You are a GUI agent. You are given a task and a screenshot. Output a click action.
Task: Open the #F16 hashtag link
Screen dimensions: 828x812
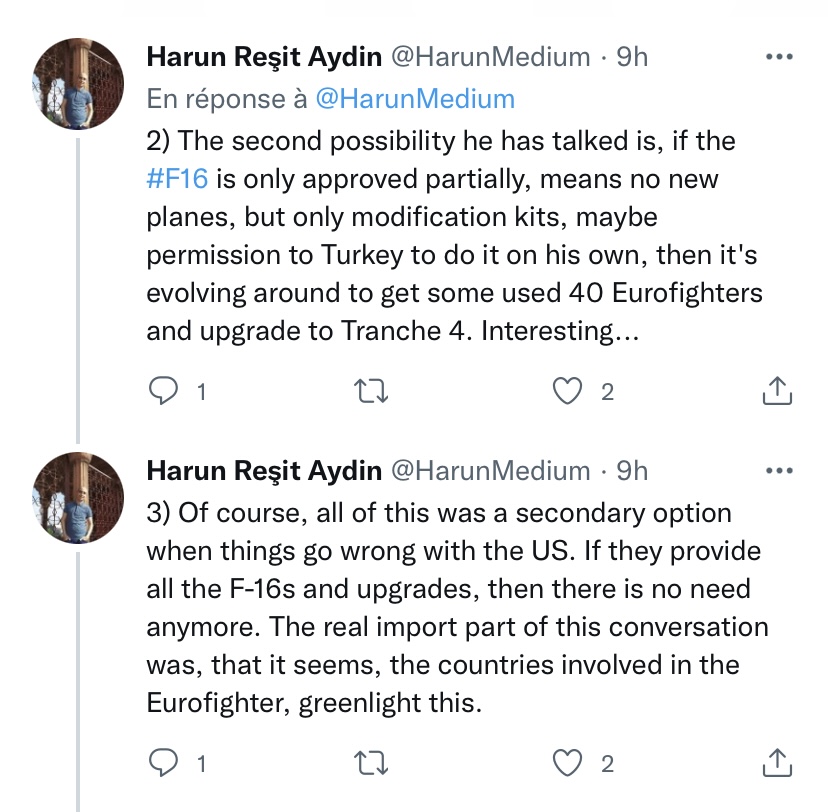176,182
